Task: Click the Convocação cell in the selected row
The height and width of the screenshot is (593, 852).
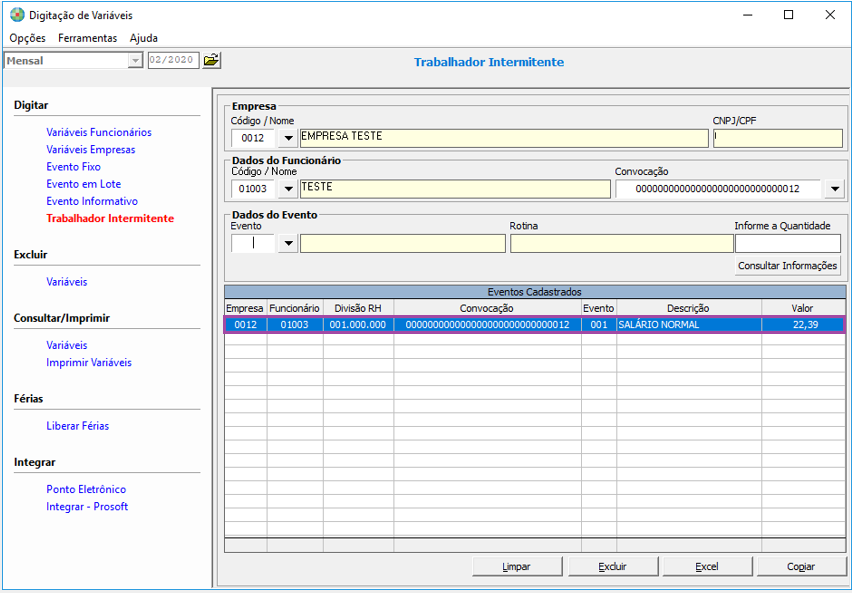Action: pos(487,325)
